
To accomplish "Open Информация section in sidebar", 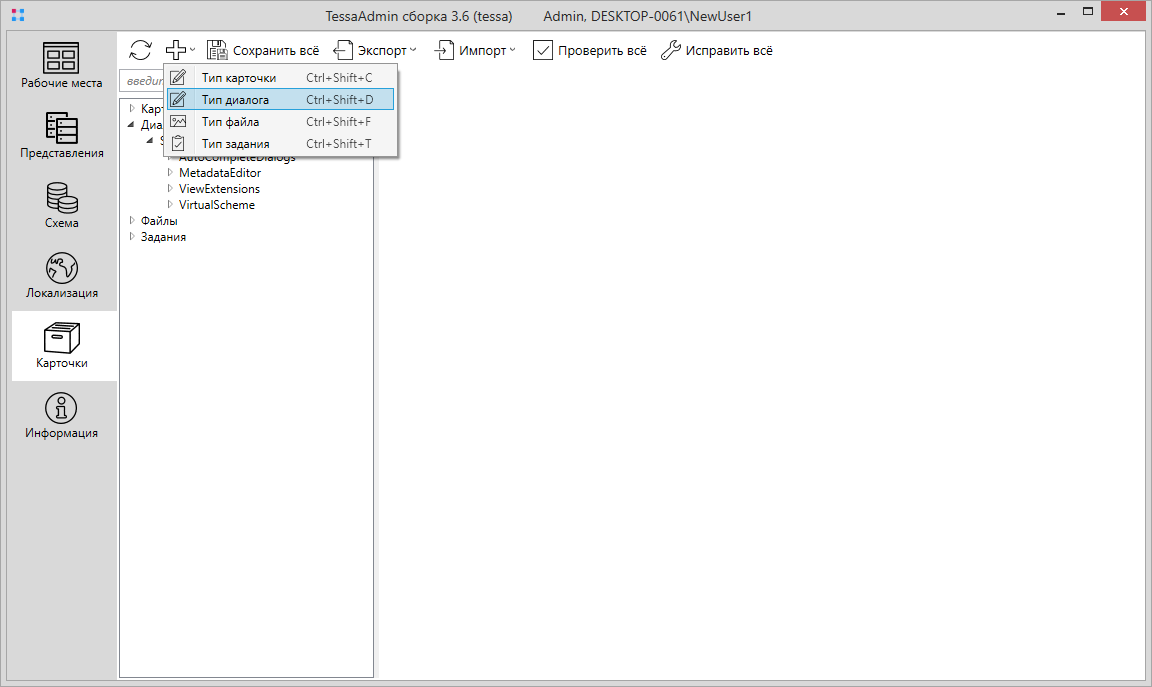I will click(62, 415).
